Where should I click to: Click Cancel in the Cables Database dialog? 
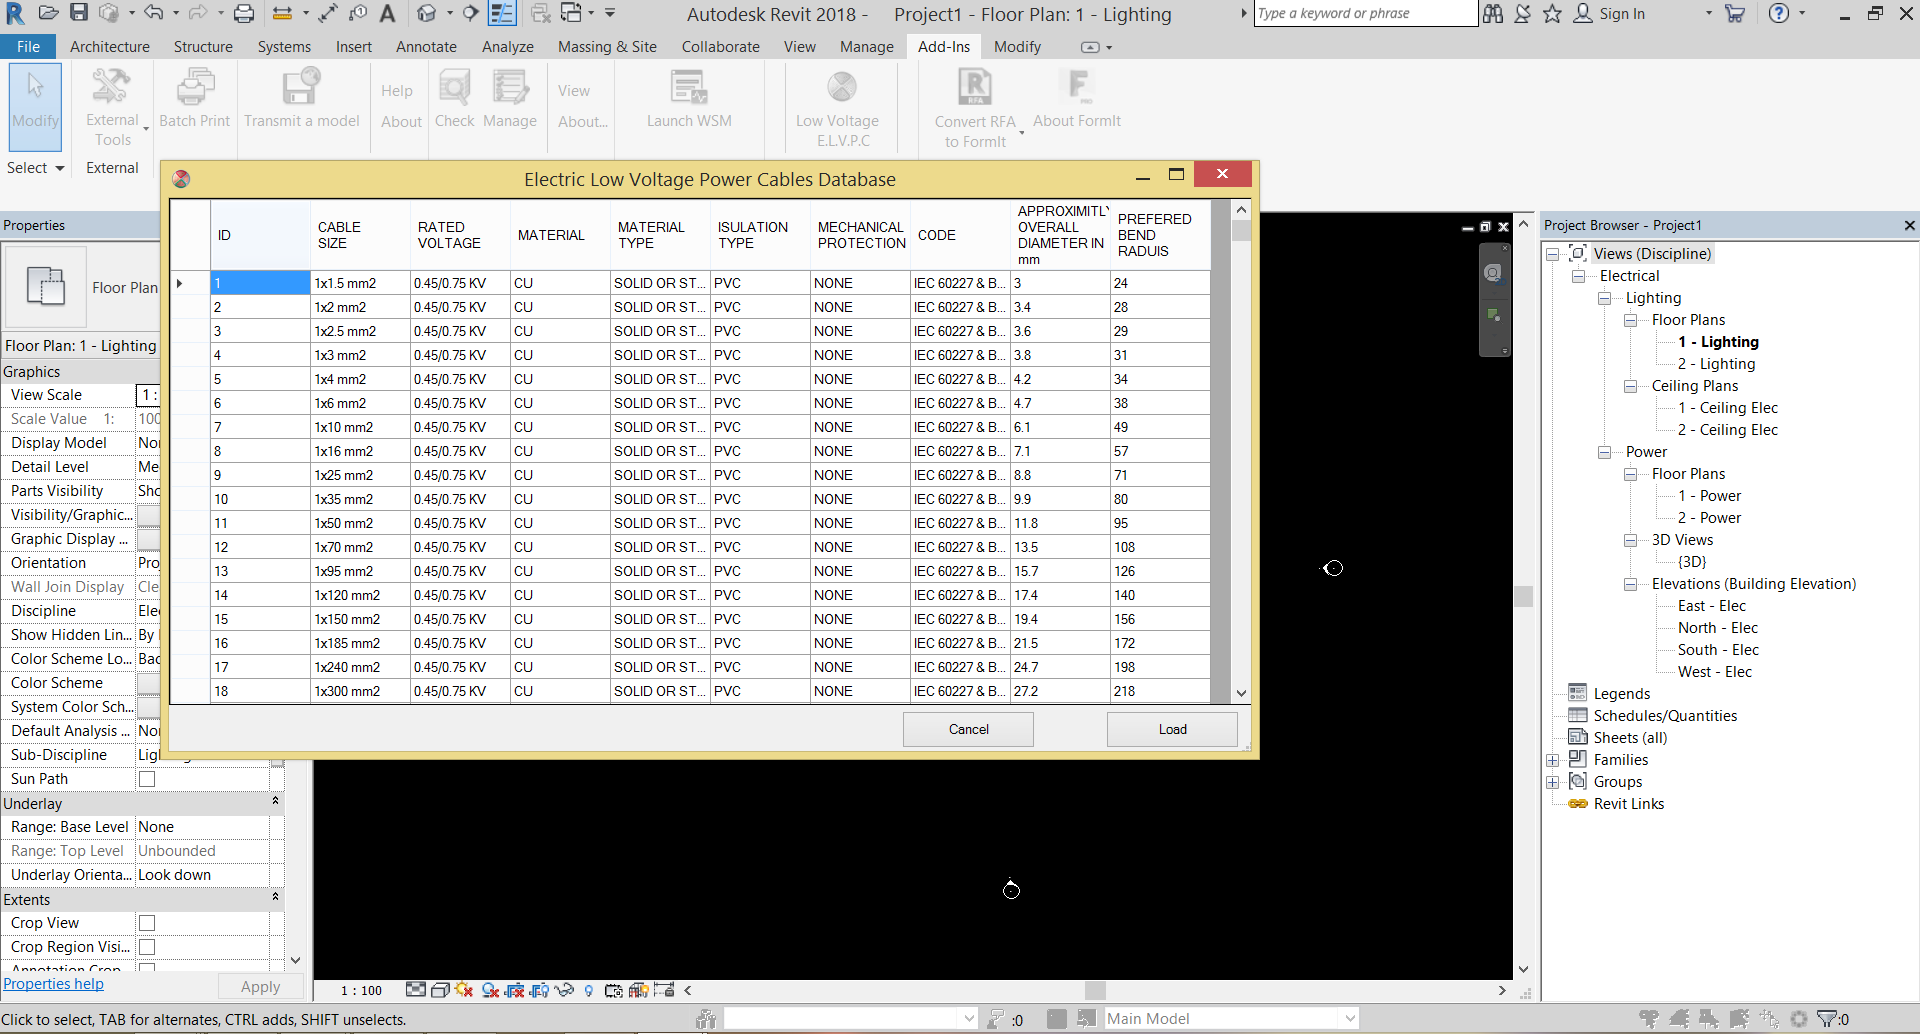pos(968,729)
